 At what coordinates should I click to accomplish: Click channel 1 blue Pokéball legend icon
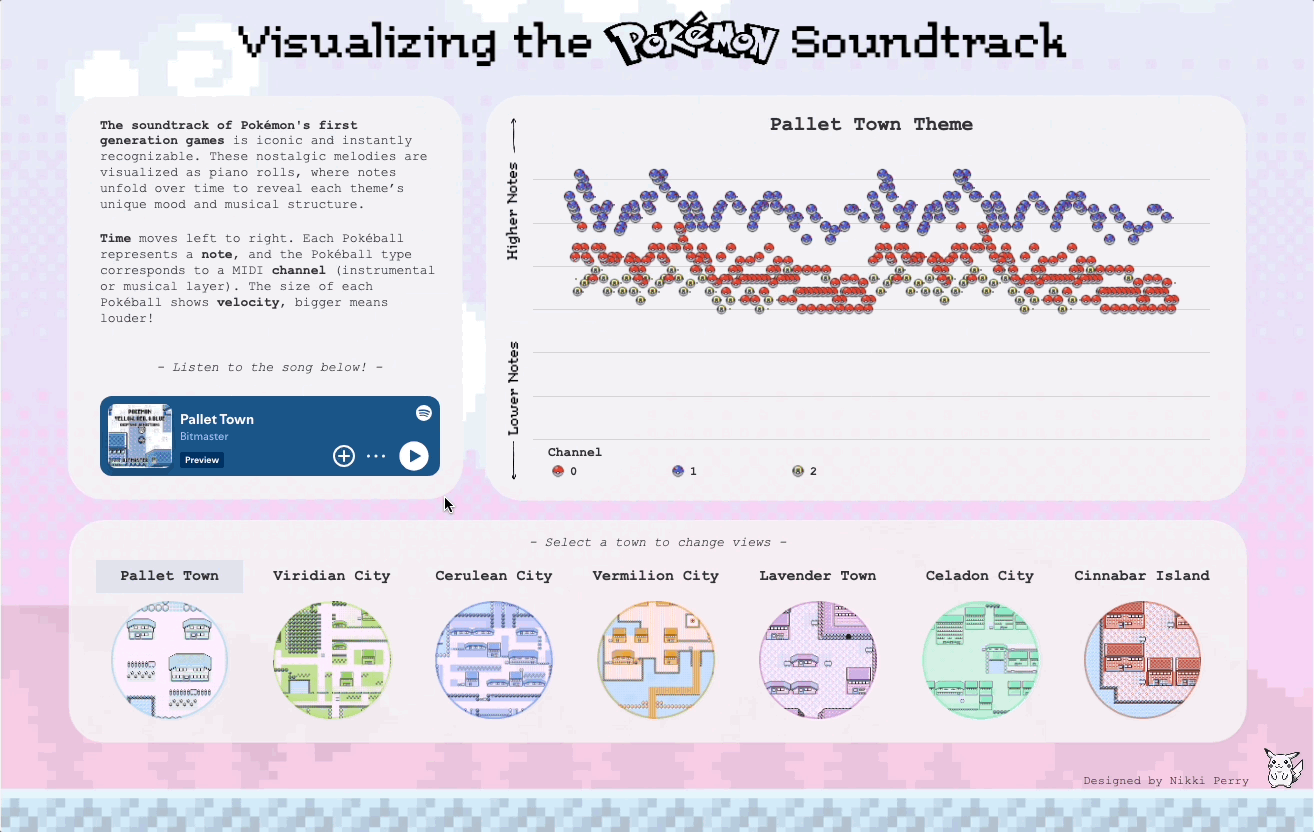pyautogui.click(x=678, y=471)
